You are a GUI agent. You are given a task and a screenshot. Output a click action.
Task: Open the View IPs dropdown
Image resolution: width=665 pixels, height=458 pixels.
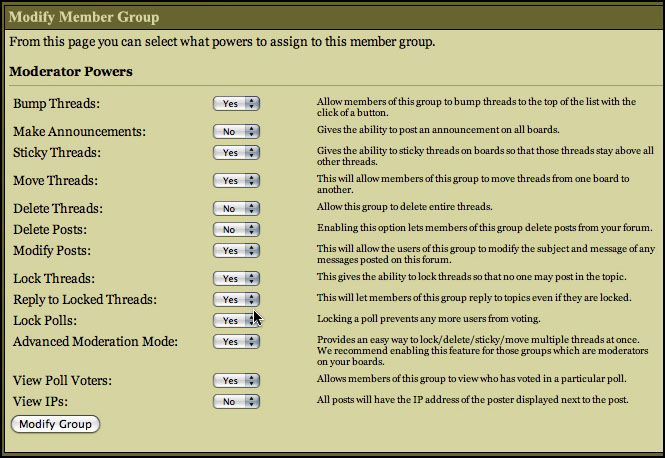pyautogui.click(x=236, y=401)
